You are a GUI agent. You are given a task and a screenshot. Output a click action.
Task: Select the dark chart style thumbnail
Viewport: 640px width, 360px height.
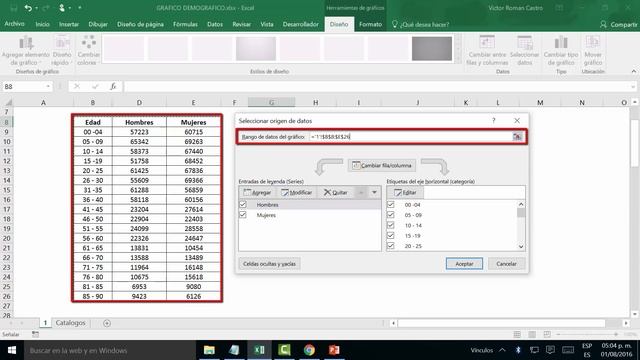point(432,49)
